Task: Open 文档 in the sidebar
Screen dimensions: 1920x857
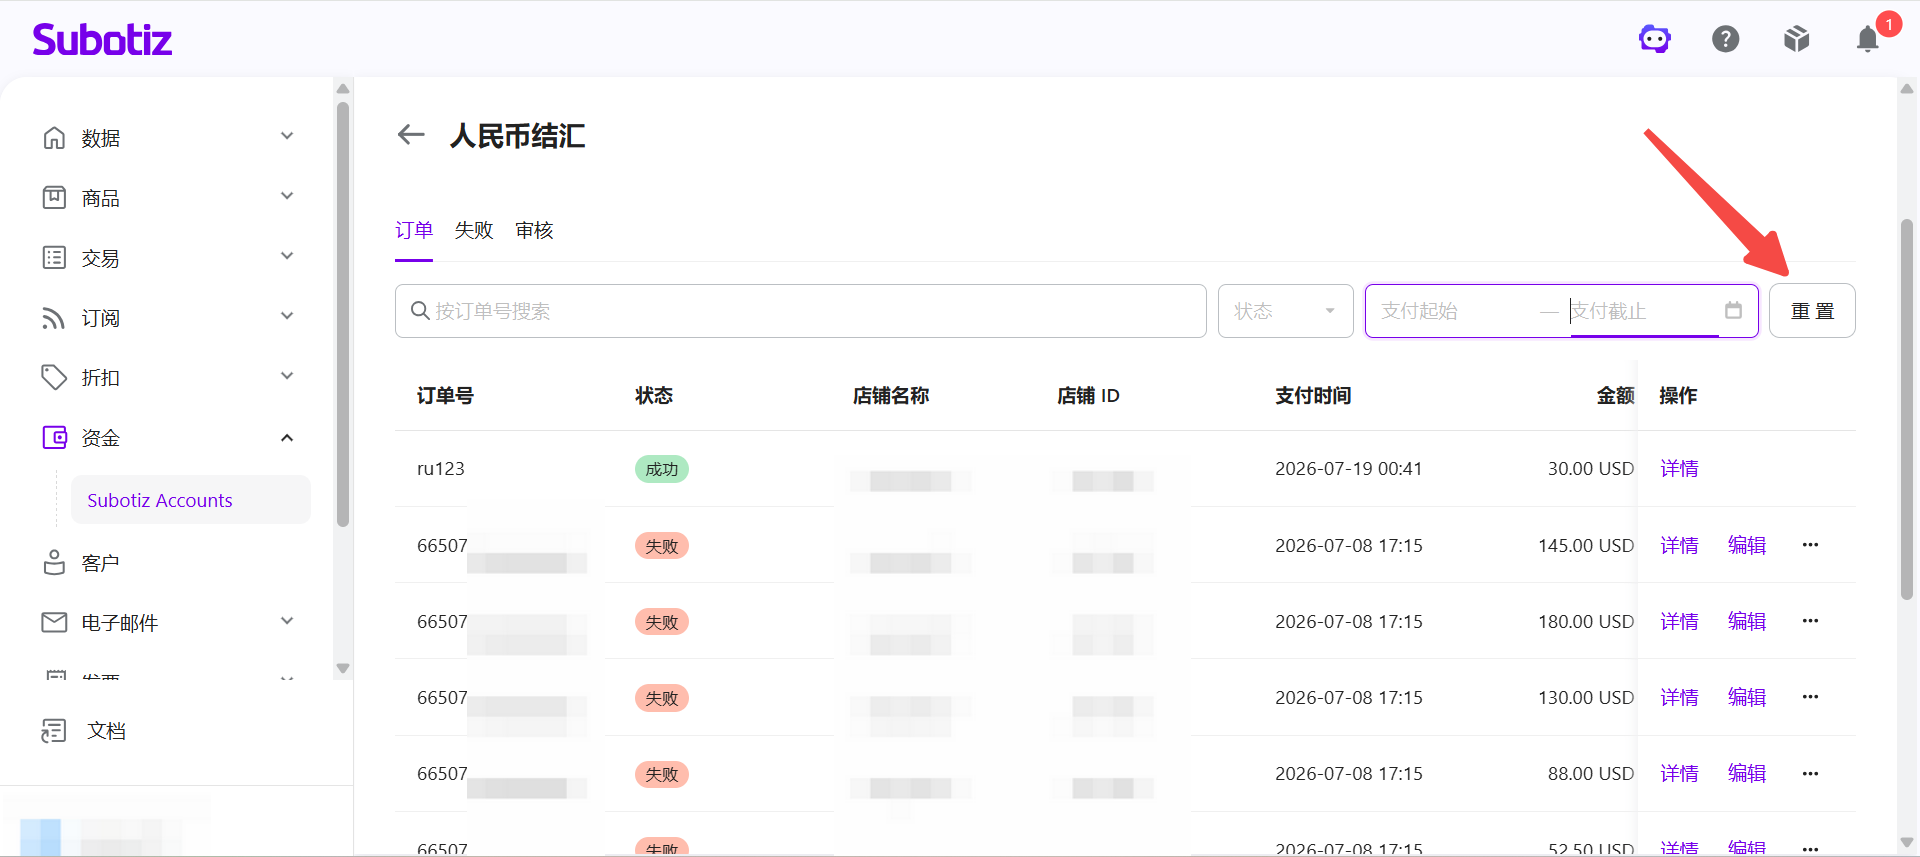Action: pos(106,731)
